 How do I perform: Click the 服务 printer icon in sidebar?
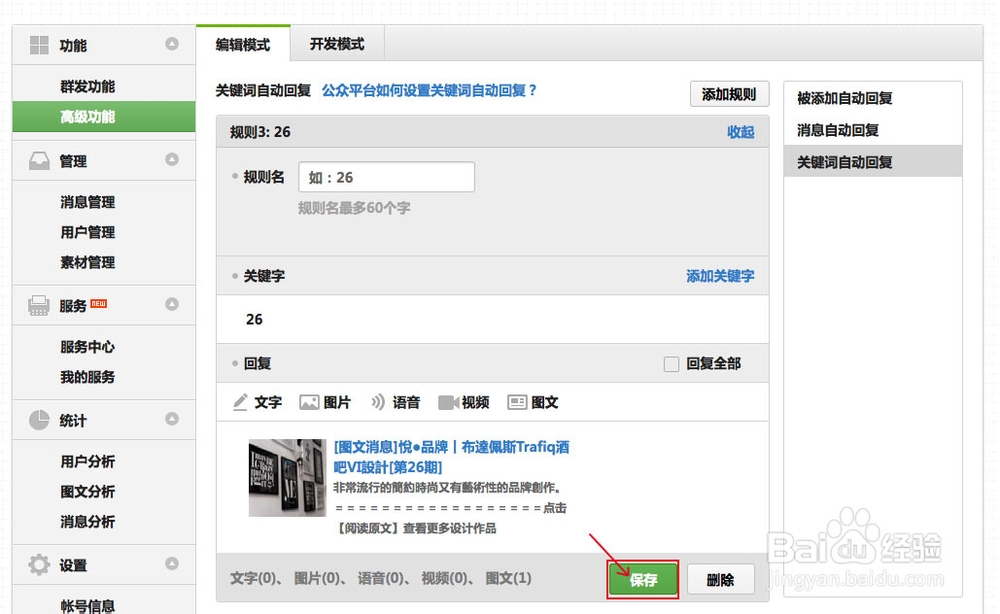(x=38, y=306)
